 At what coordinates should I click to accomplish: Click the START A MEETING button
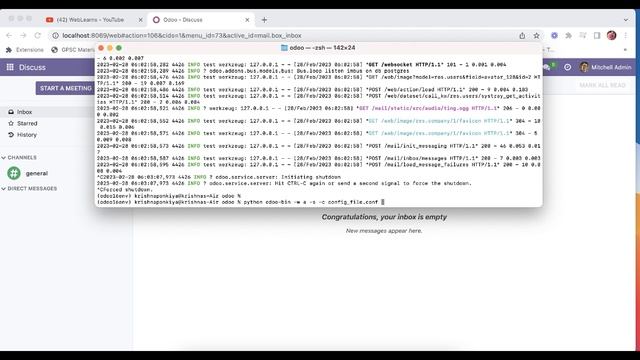pyautogui.click(x=65, y=88)
